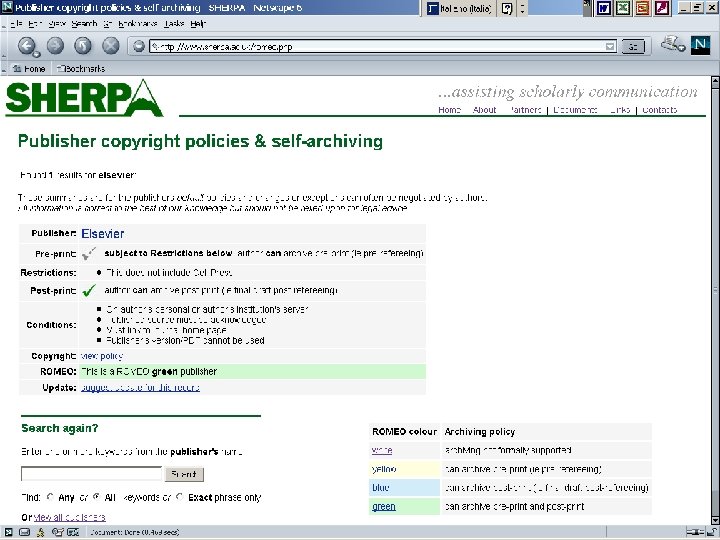Go forward with the Forward arrow button
720x540 pixels.
pyautogui.click(x=55, y=46)
